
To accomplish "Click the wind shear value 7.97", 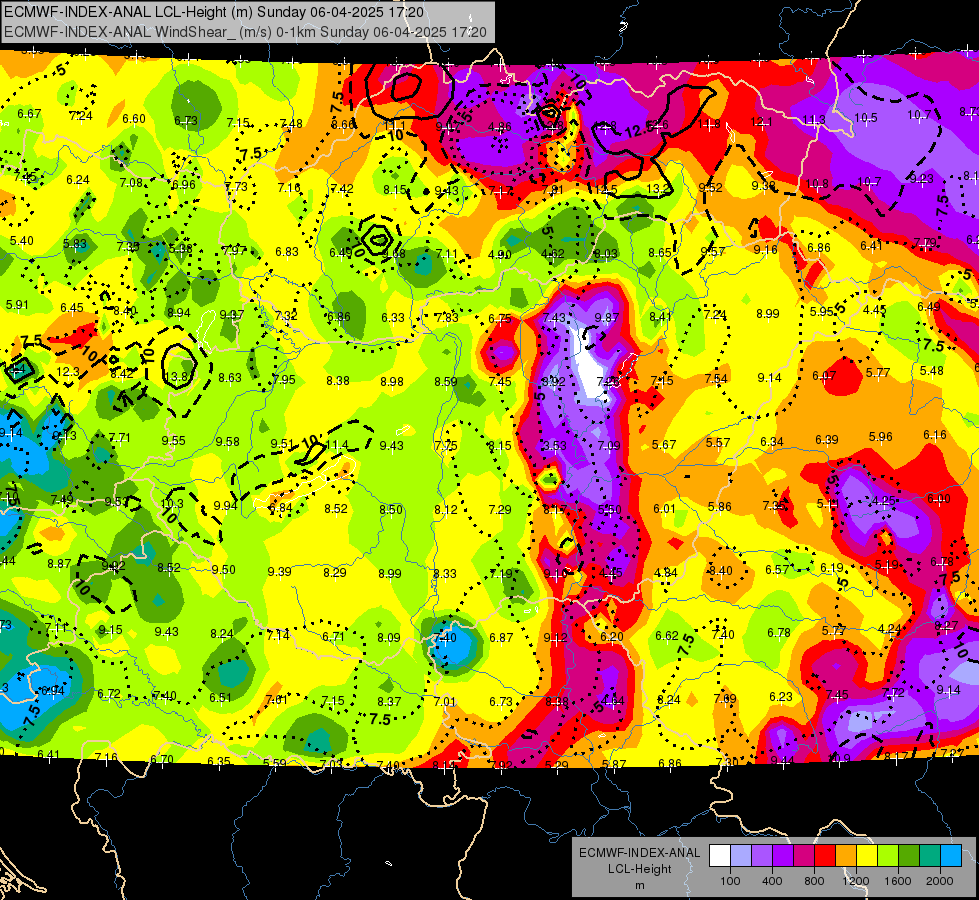I will (234, 250).
